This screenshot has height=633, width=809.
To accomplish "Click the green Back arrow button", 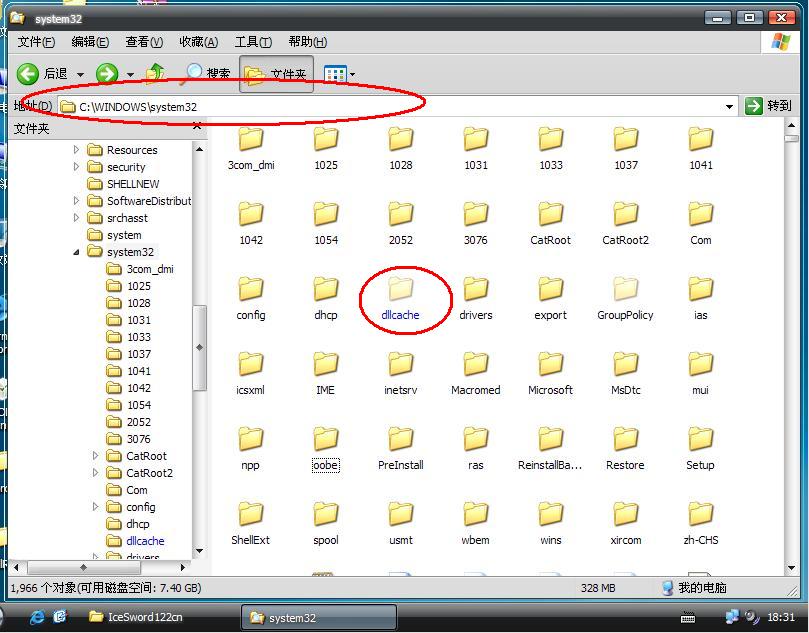I will click(x=28, y=74).
